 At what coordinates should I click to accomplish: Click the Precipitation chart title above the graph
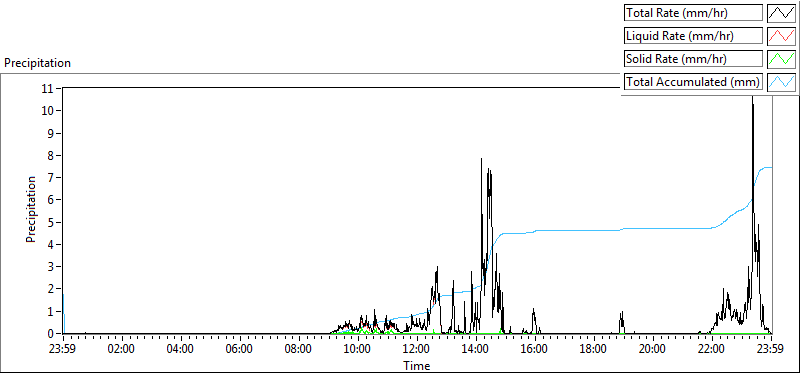(x=37, y=63)
